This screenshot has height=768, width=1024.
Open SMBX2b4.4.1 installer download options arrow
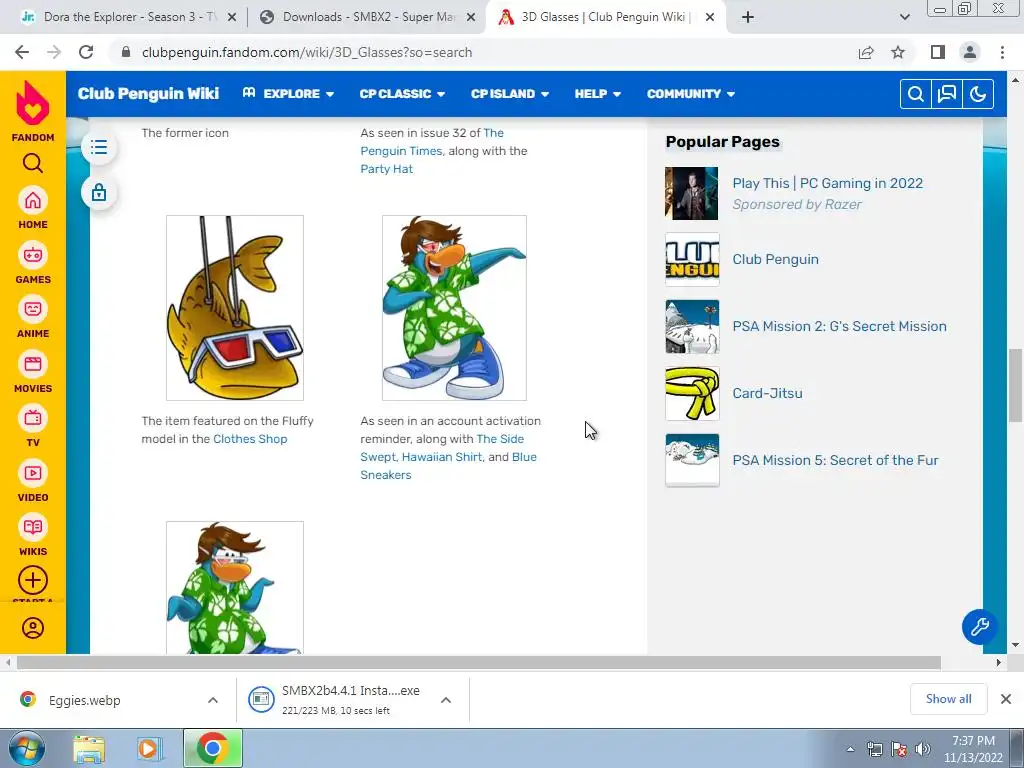coord(446,700)
